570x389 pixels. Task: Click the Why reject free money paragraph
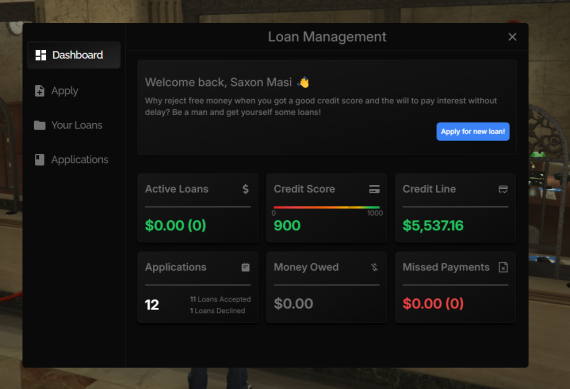[321, 107]
